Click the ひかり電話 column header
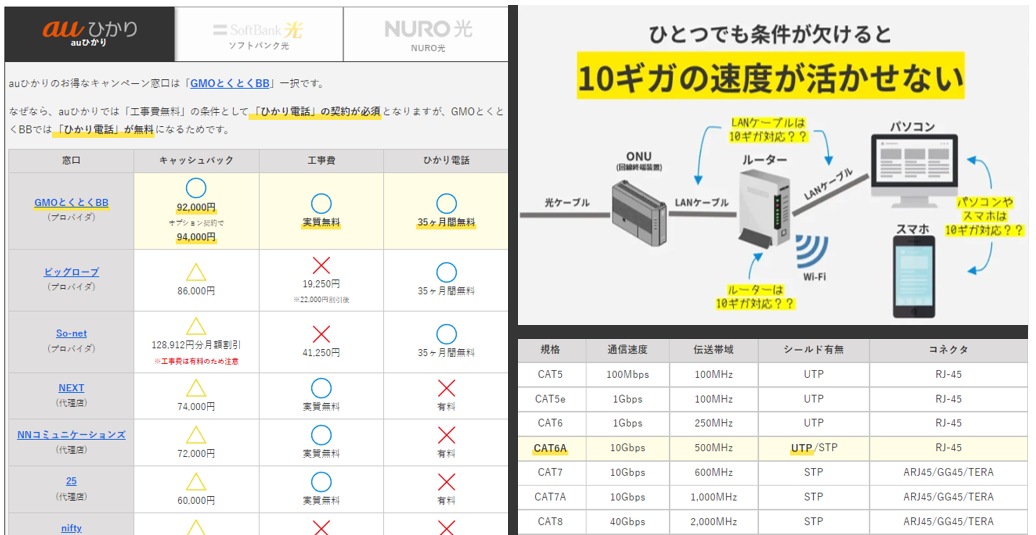 tap(447, 160)
